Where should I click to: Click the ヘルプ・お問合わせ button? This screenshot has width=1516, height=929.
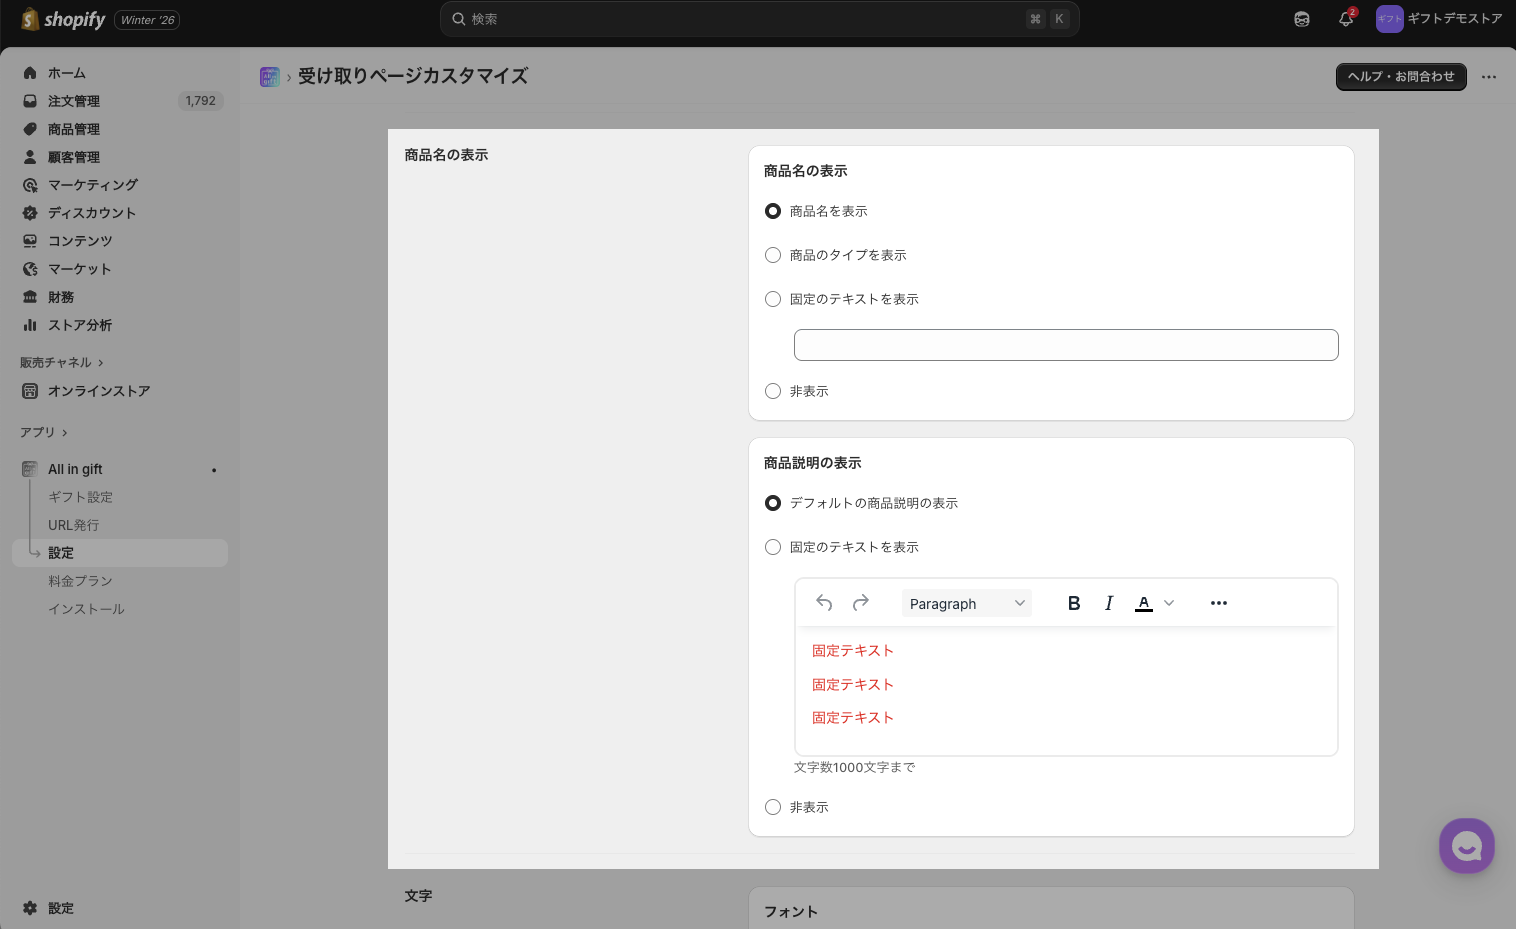pos(1400,77)
